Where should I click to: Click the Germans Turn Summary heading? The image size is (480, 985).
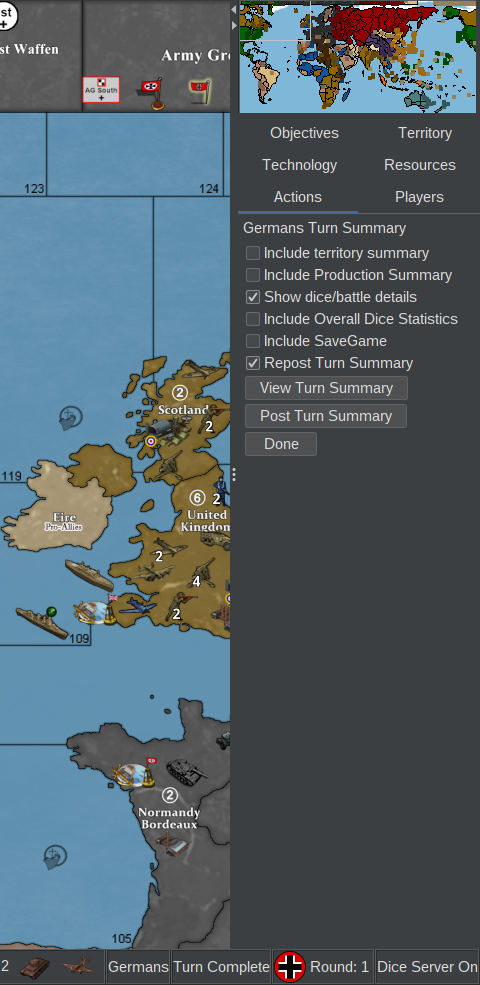pos(324,228)
